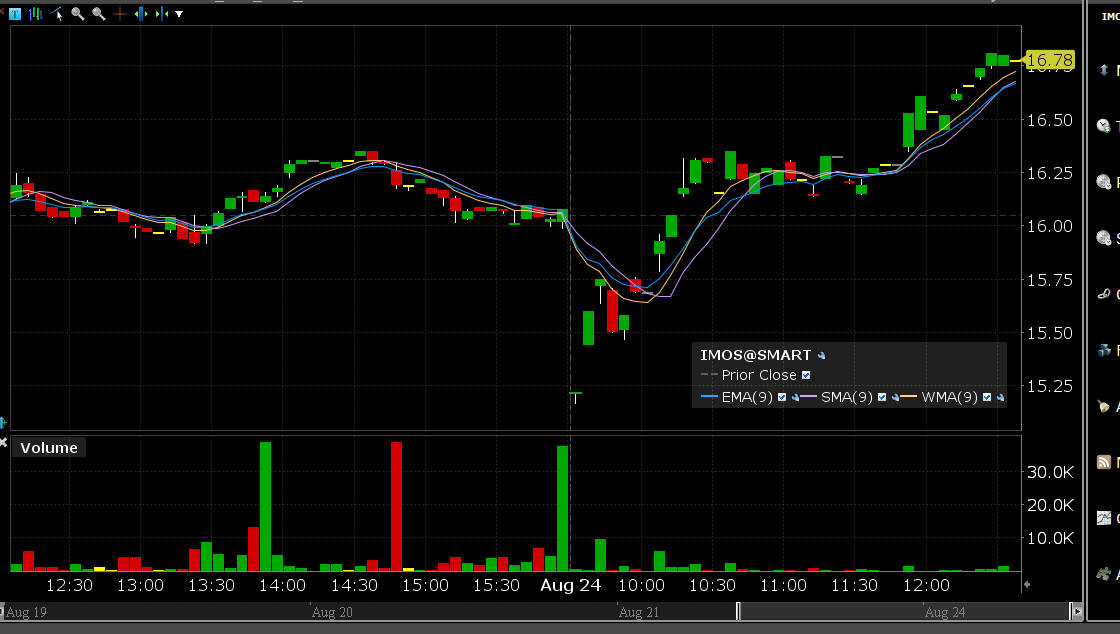
Task: Toggle the SMA(9) indicator checkbox
Action: tap(882, 397)
